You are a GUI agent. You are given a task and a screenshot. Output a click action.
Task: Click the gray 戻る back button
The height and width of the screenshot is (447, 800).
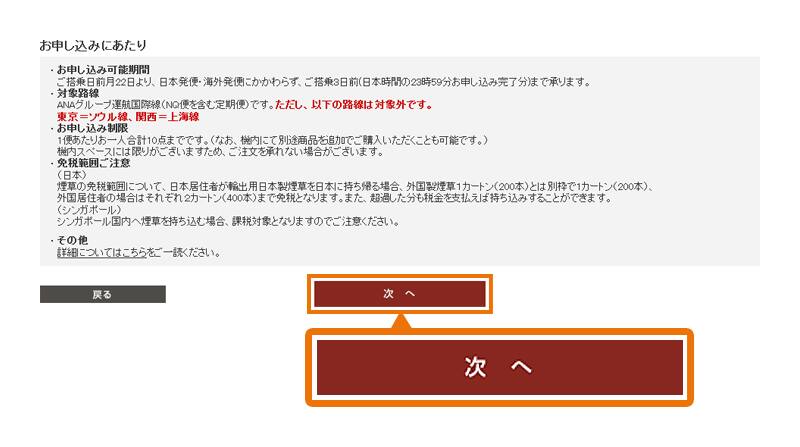click(x=103, y=294)
